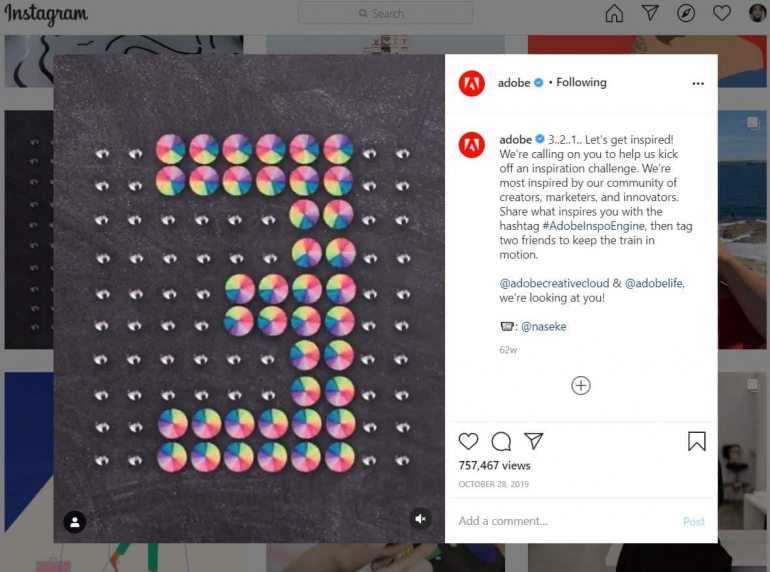Click the Add a comment field
Image resolution: width=770 pixels, height=572 pixels.
tap(567, 521)
